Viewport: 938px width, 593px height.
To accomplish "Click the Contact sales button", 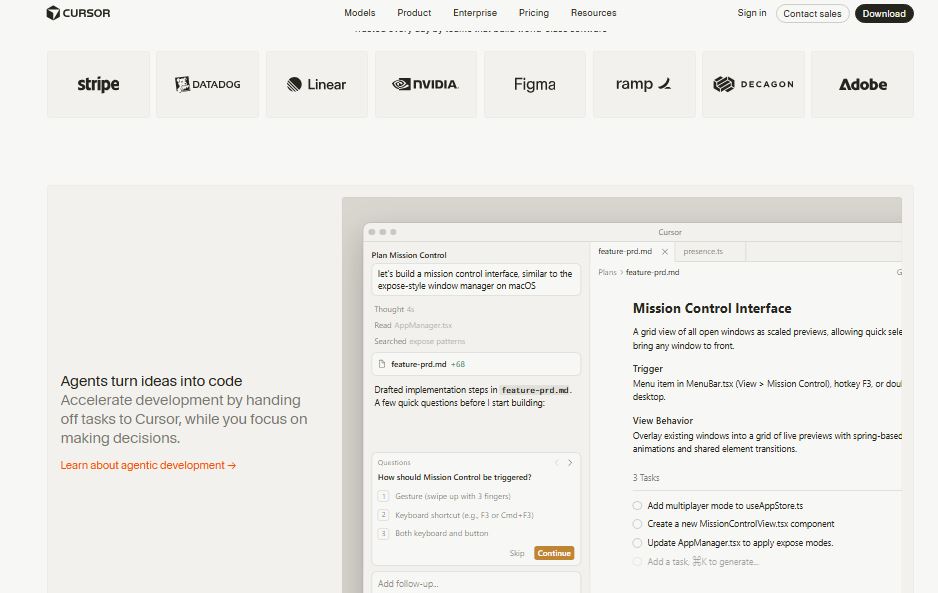I will tap(812, 13).
